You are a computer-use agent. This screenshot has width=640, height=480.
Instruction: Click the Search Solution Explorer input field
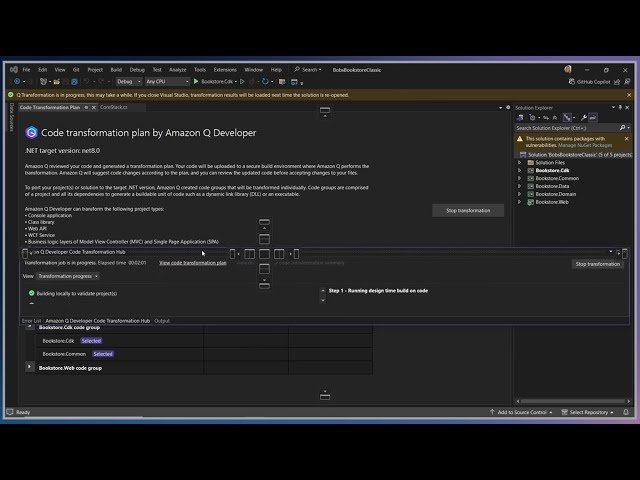pyautogui.click(x=560, y=128)
